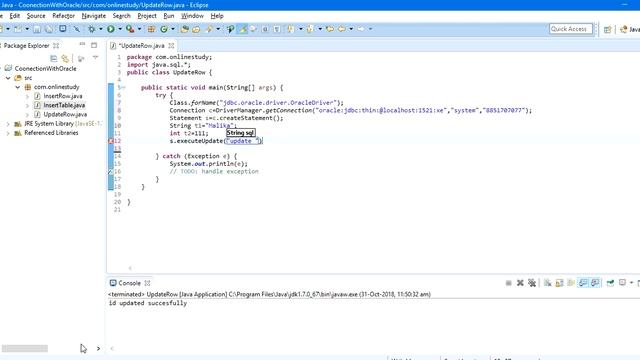Toggle Show Console When Standard Out Changes
640x360 pixels.
pyautogui.click(x=583, y=283)
